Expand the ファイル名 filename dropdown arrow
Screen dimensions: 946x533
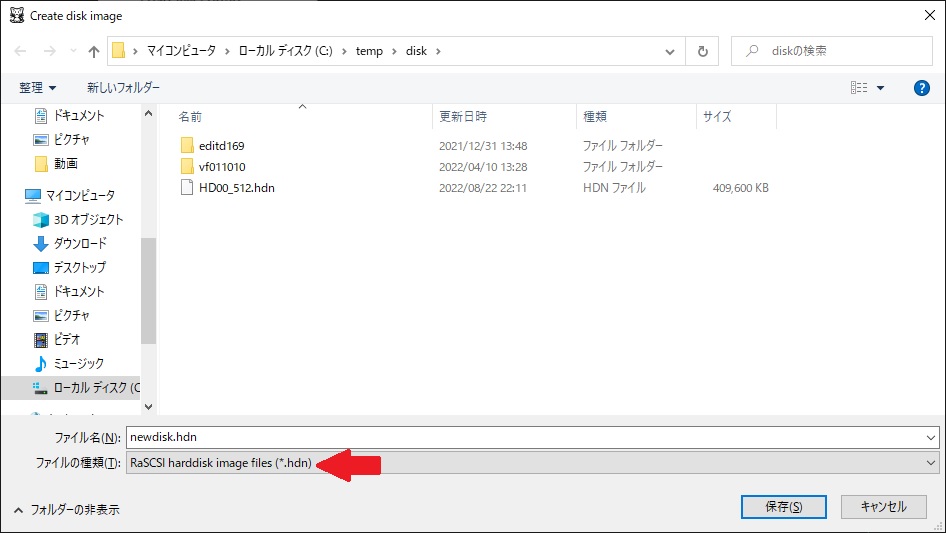(x=932, y=437)
